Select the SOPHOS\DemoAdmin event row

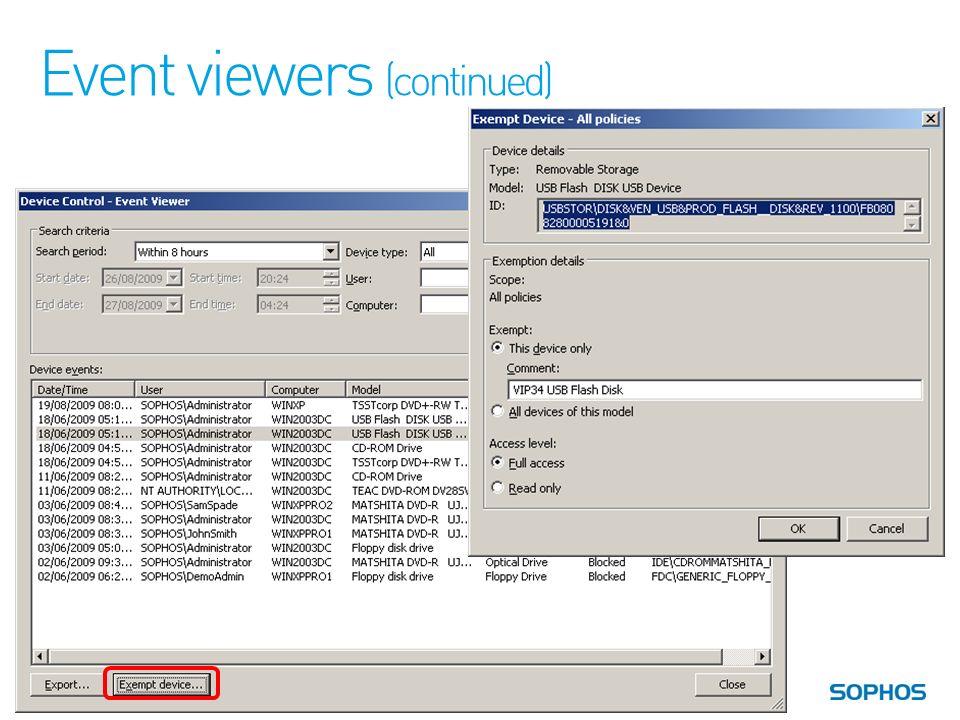[x=402, y=576]
